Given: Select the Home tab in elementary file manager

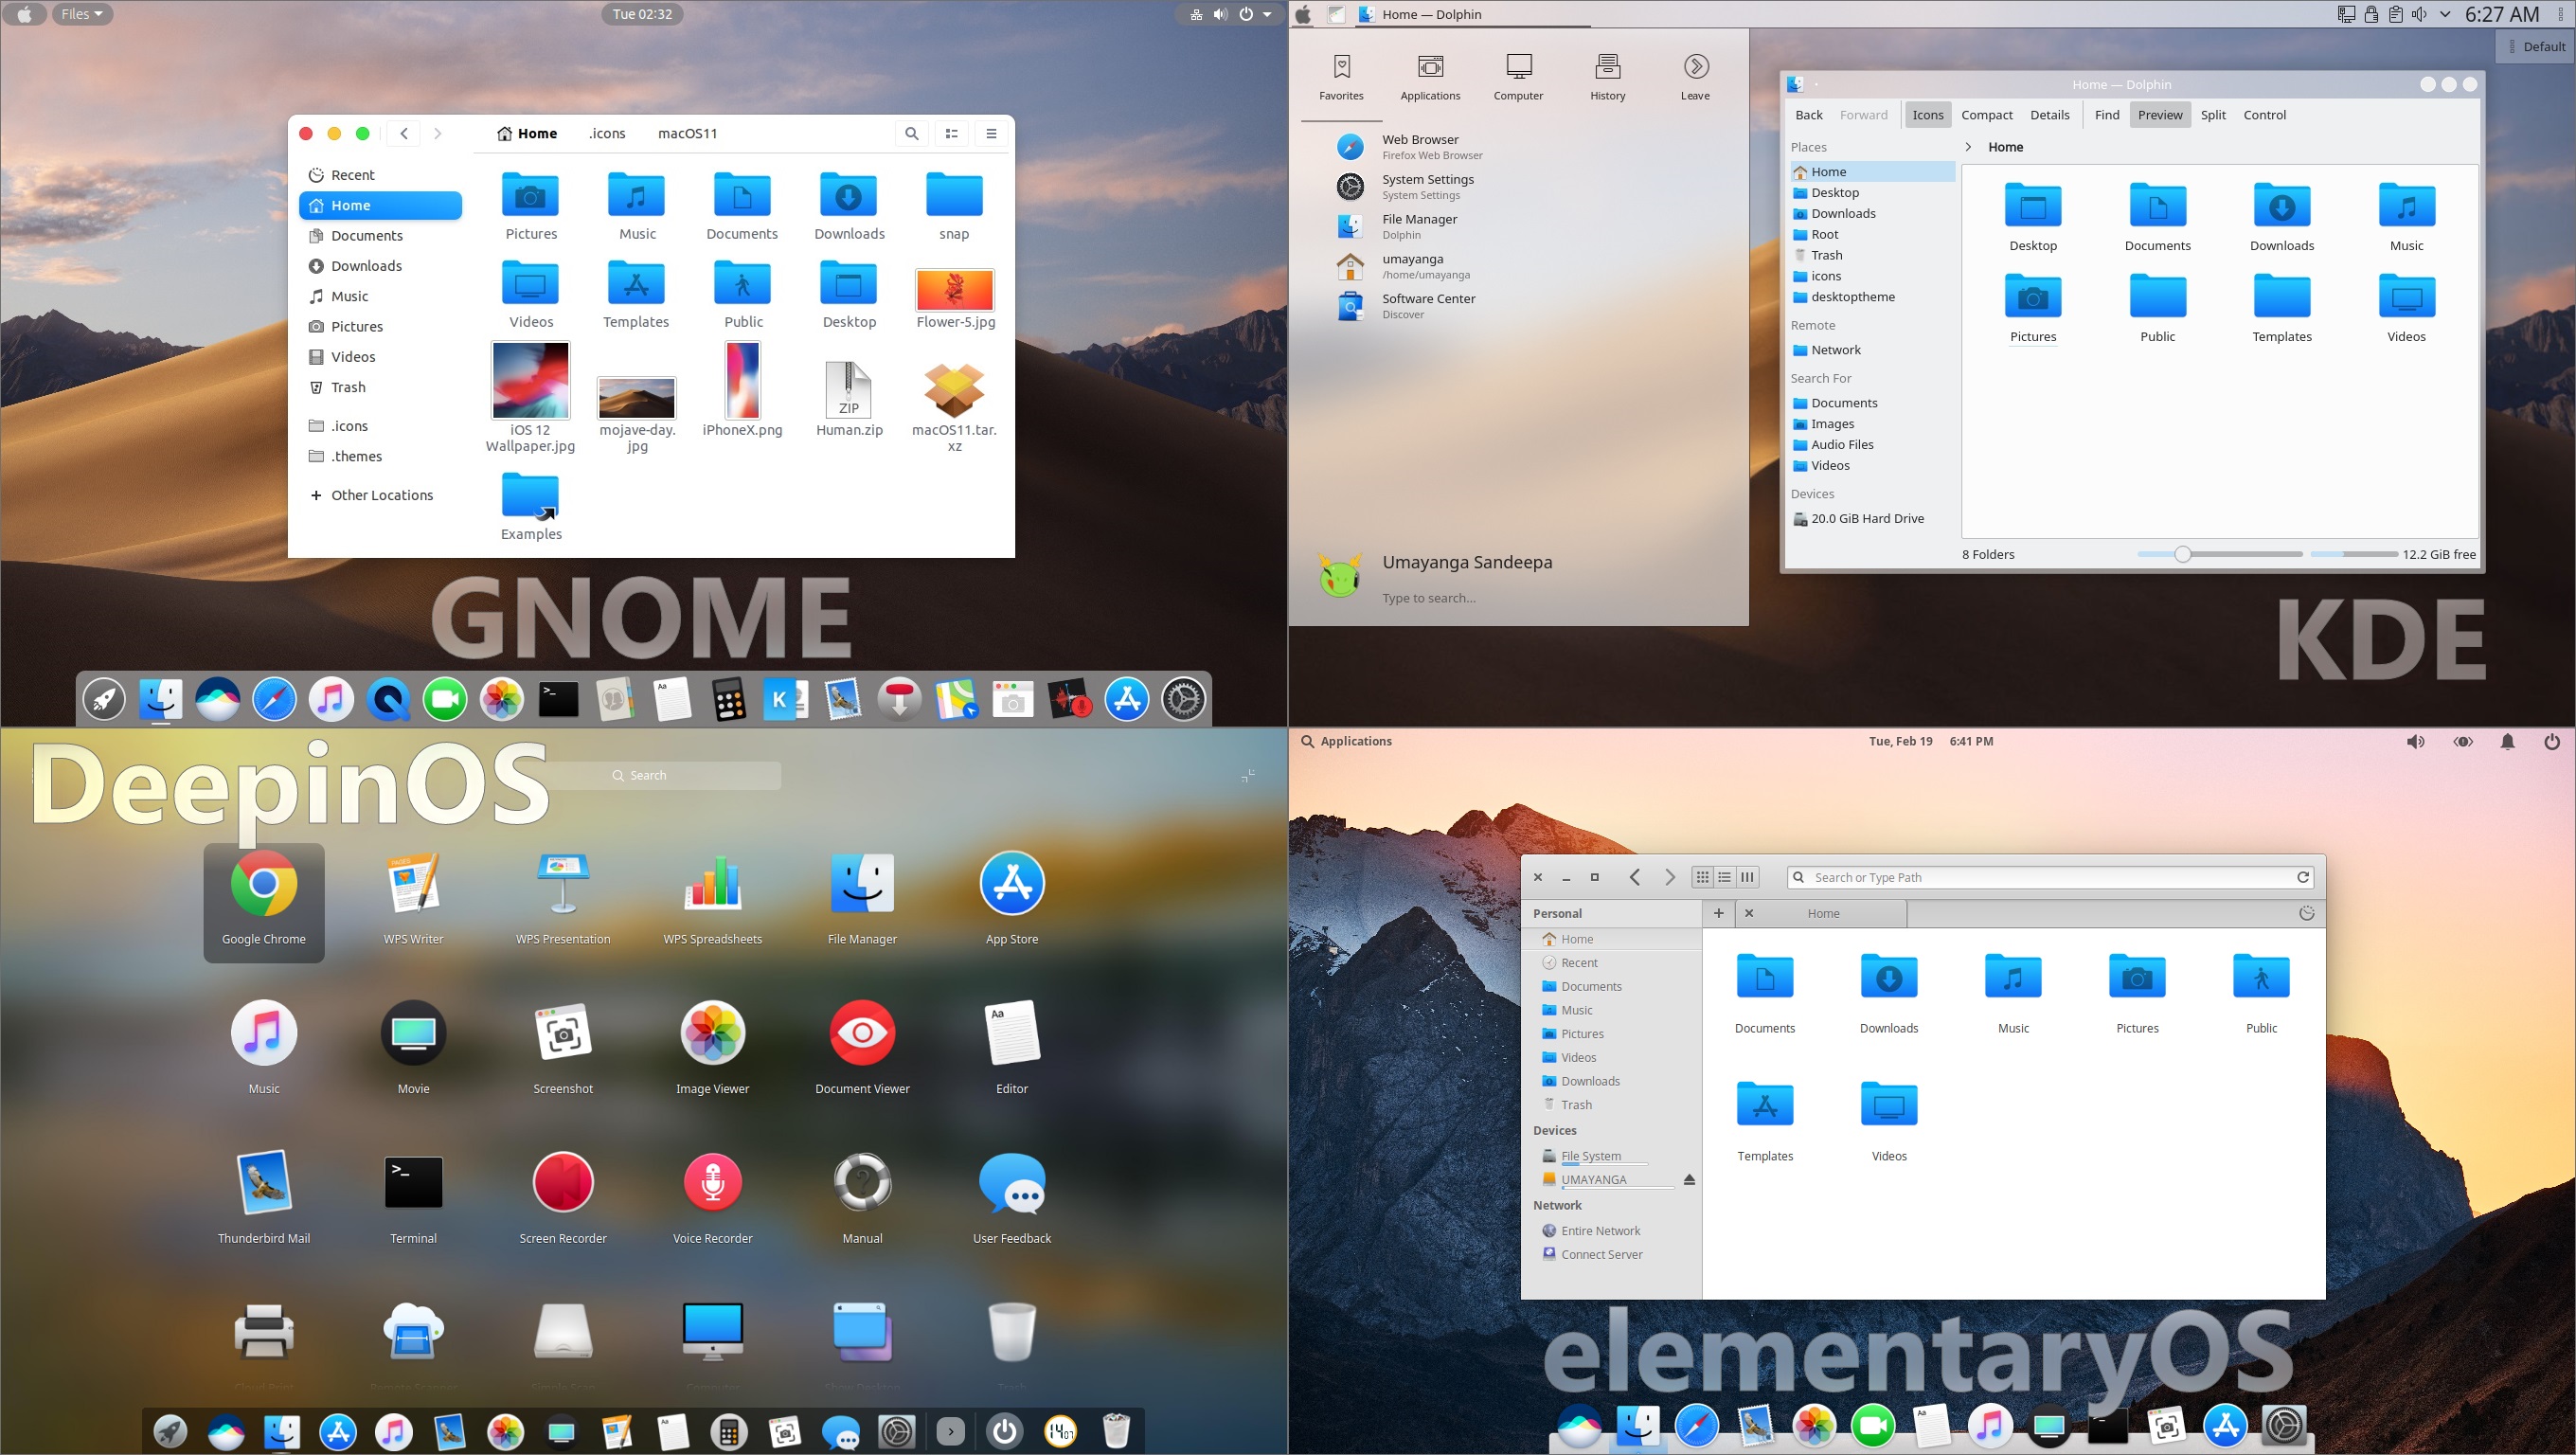Looking at the screenshot, I should (1822, 913).
